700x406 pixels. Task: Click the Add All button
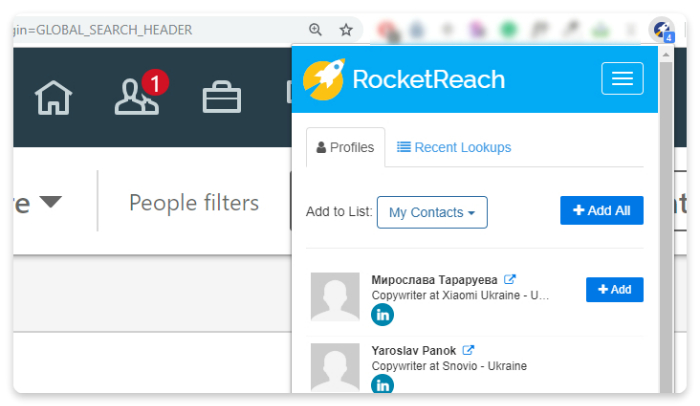[x=601, y=210]
